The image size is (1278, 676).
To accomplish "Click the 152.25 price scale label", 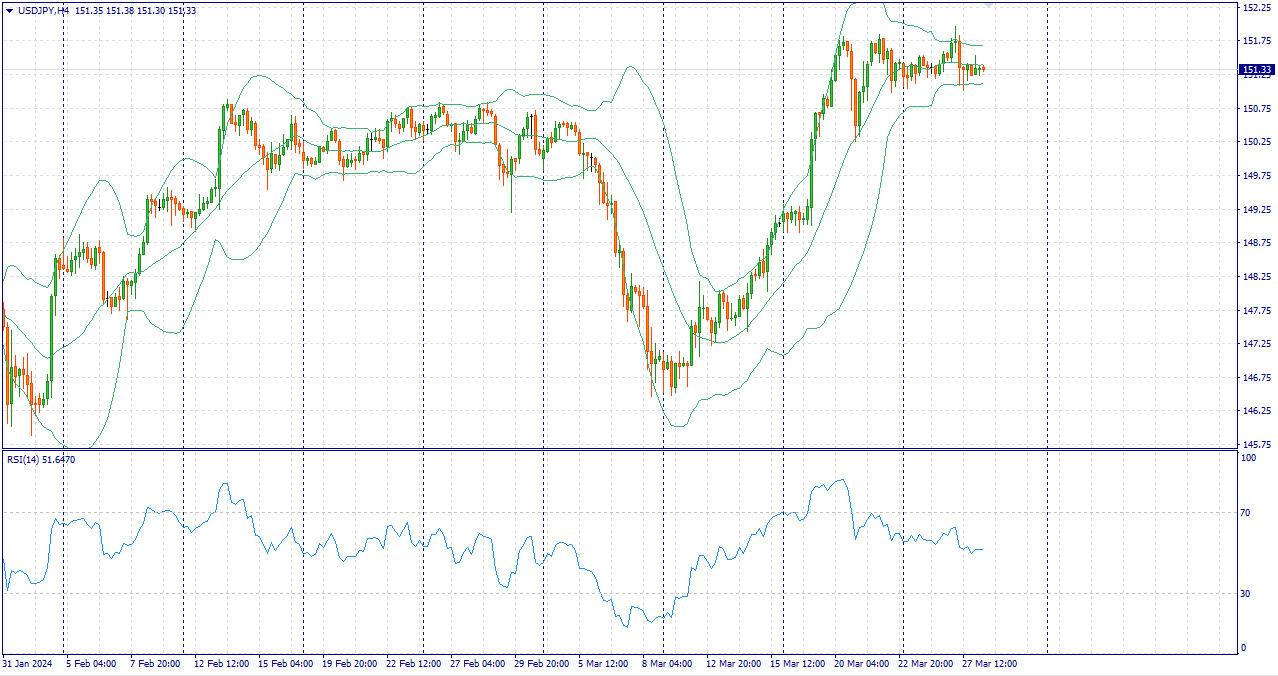I will [x=1256, y=8].
